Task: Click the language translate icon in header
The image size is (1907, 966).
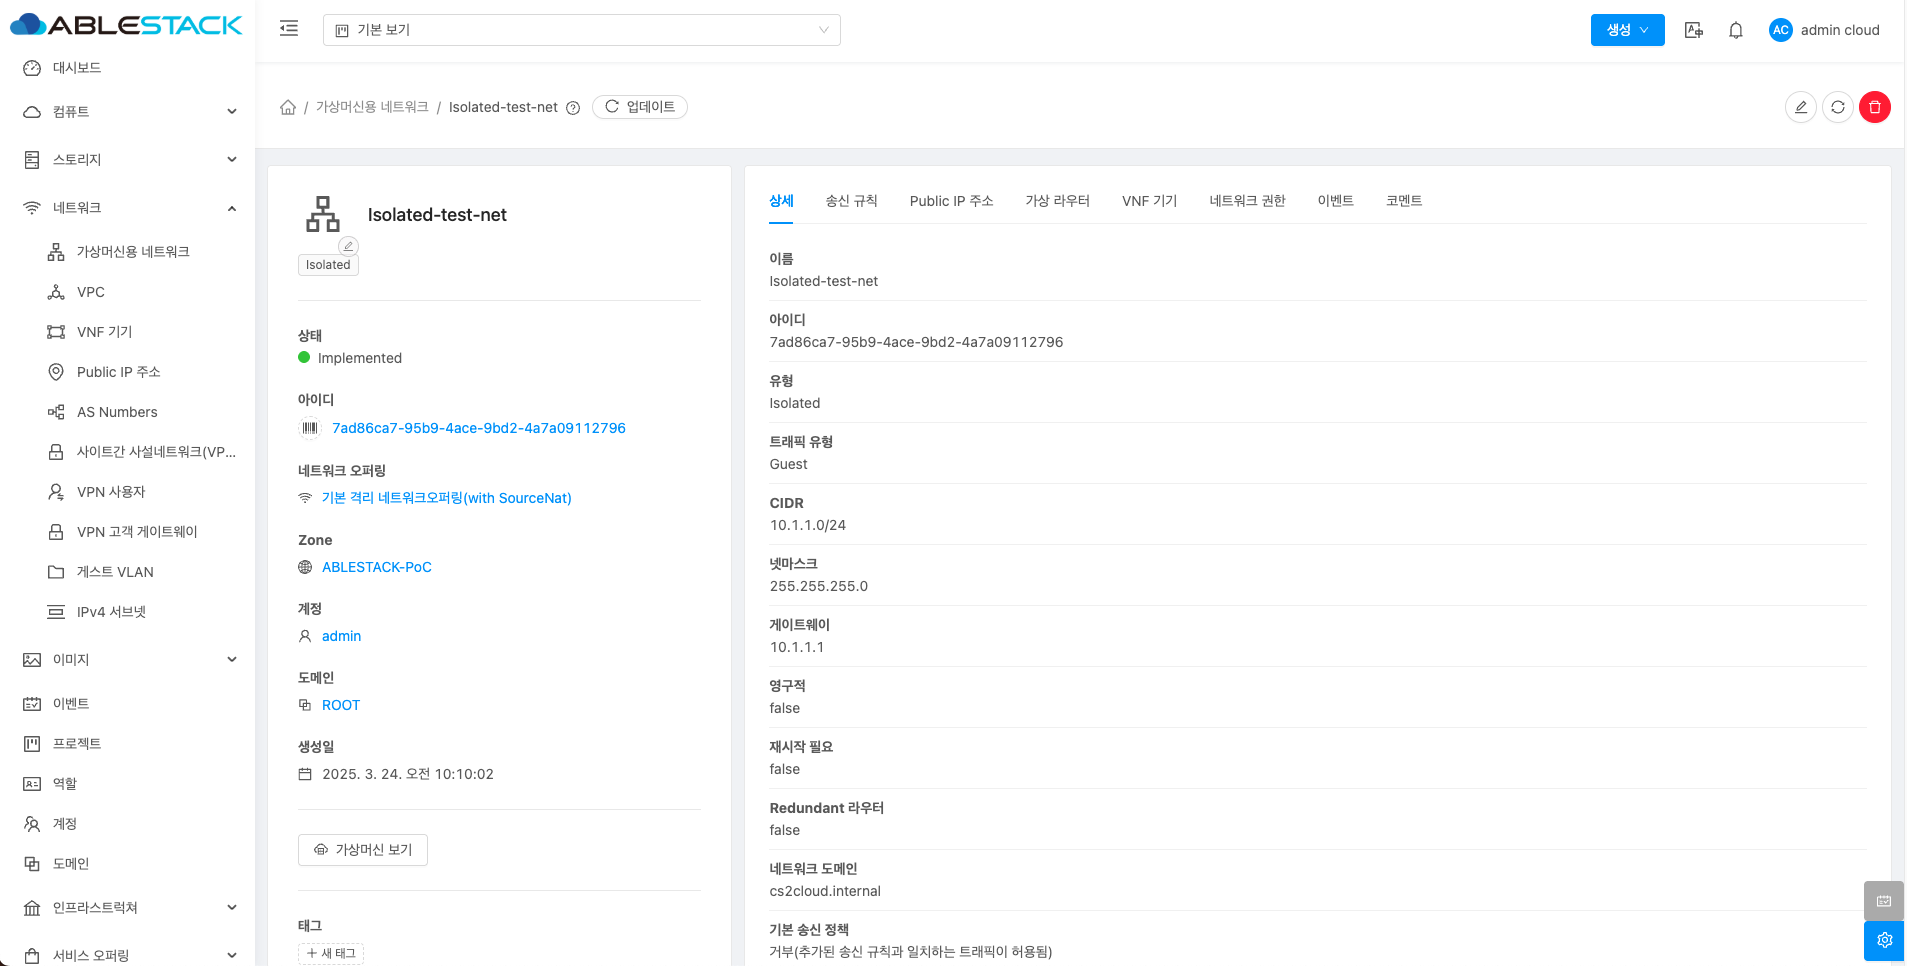Action: pos(1693,30)
